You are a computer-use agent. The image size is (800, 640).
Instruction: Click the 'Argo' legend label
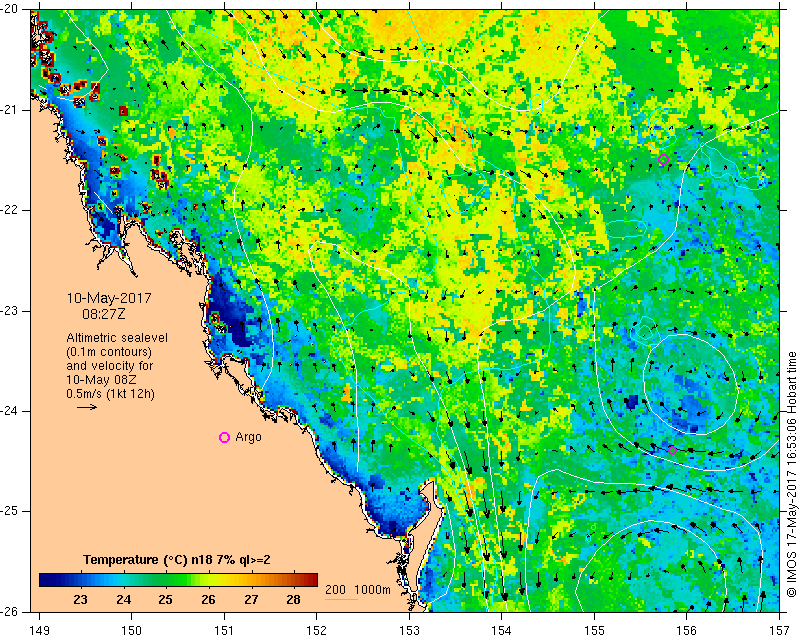pyautogui.click(x=248, y=437)
